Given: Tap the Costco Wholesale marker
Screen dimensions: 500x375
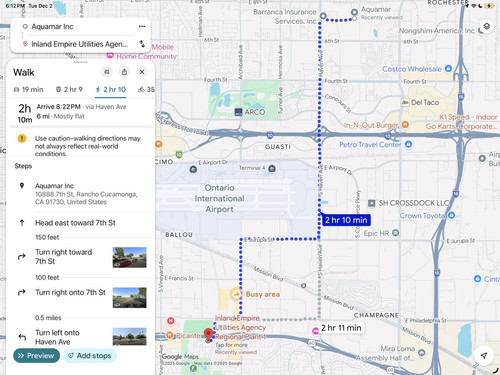Looking at the screenshot, I should click(448, 69).
